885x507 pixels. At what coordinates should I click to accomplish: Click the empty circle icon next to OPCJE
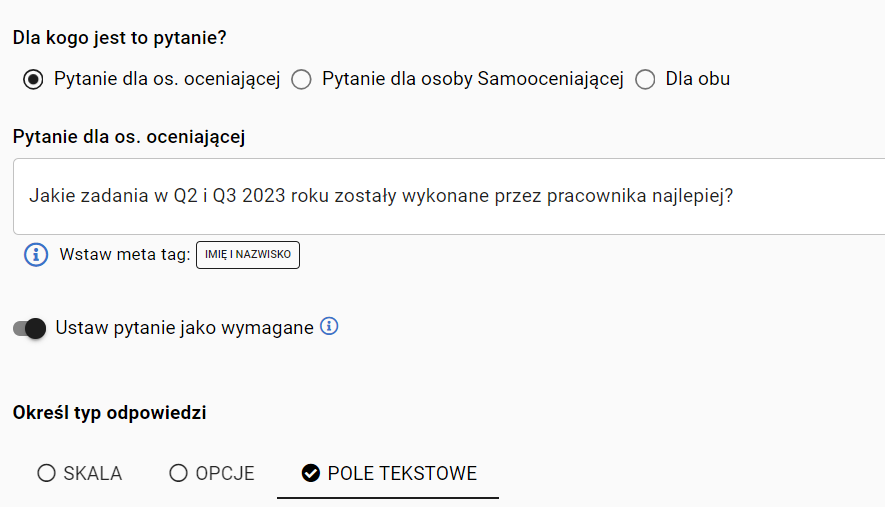[178, 473]
